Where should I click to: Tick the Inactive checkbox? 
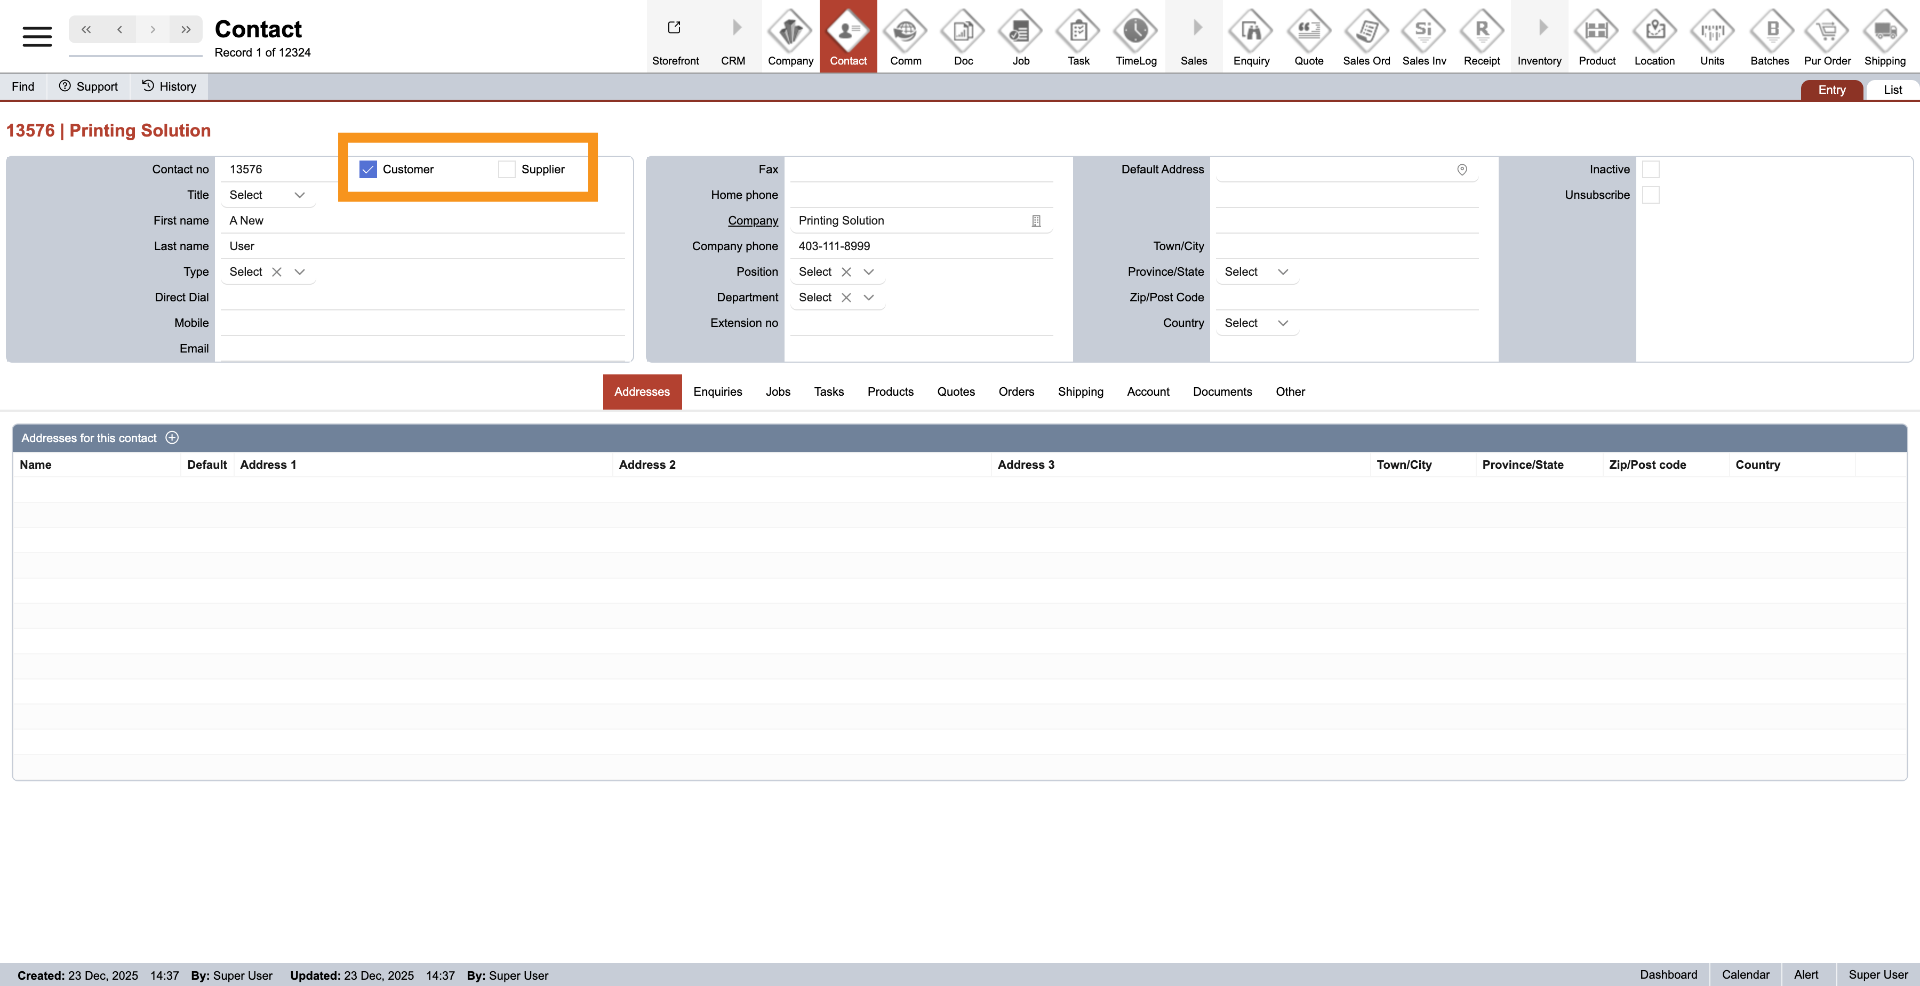[1651, 170]
